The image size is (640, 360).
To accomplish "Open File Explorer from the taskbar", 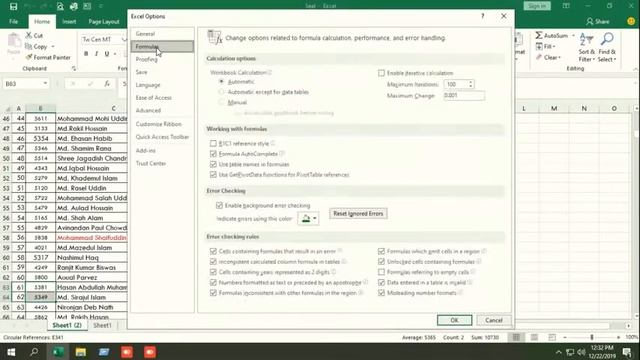I will [80, 352].
